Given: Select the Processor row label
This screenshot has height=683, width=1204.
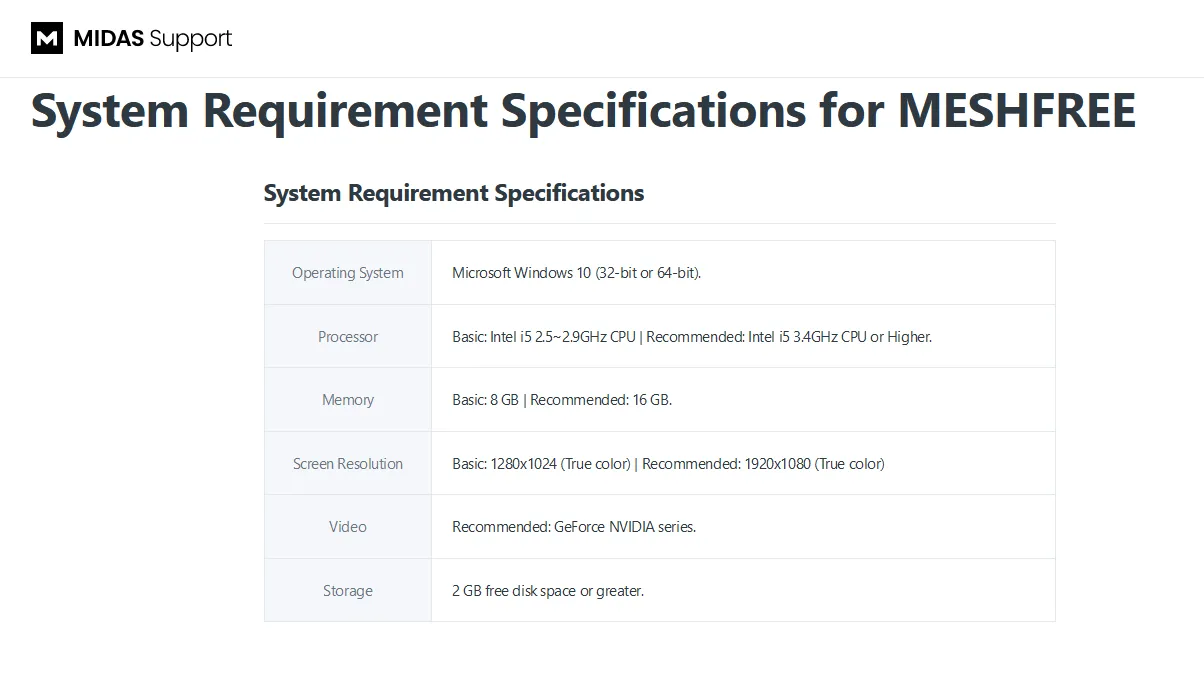Looking at the screenshot, I should [x=348, y=337].
